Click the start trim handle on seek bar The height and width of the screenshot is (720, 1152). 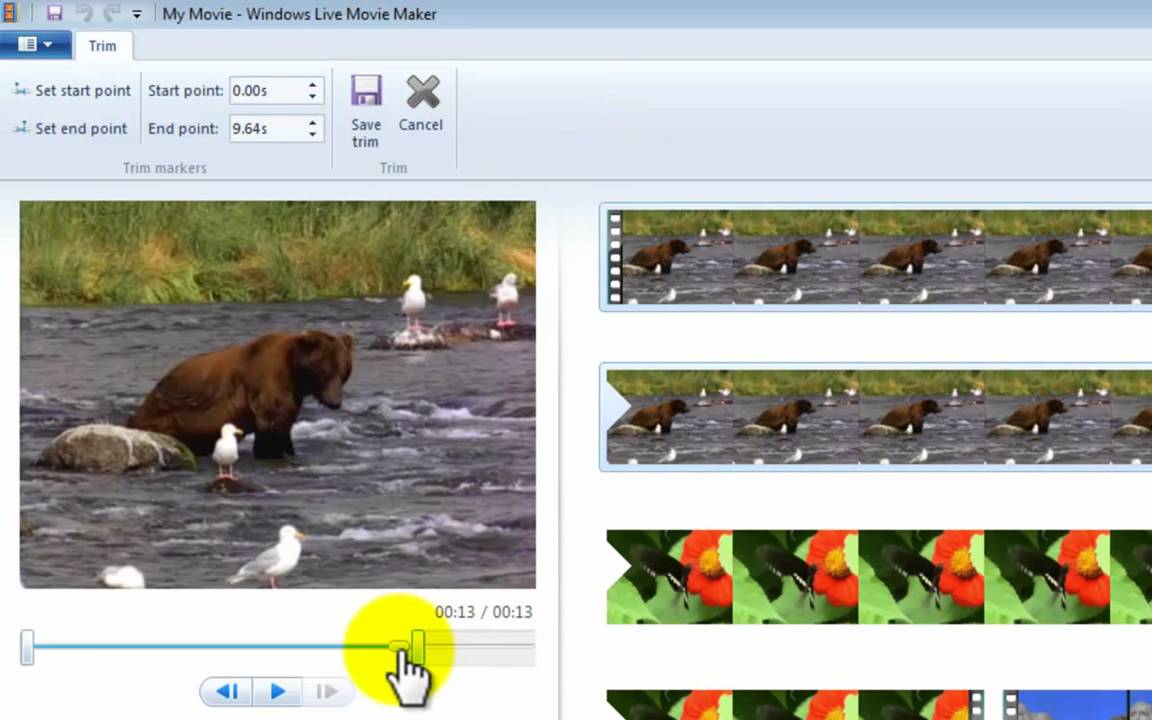[x=27, y=647]
